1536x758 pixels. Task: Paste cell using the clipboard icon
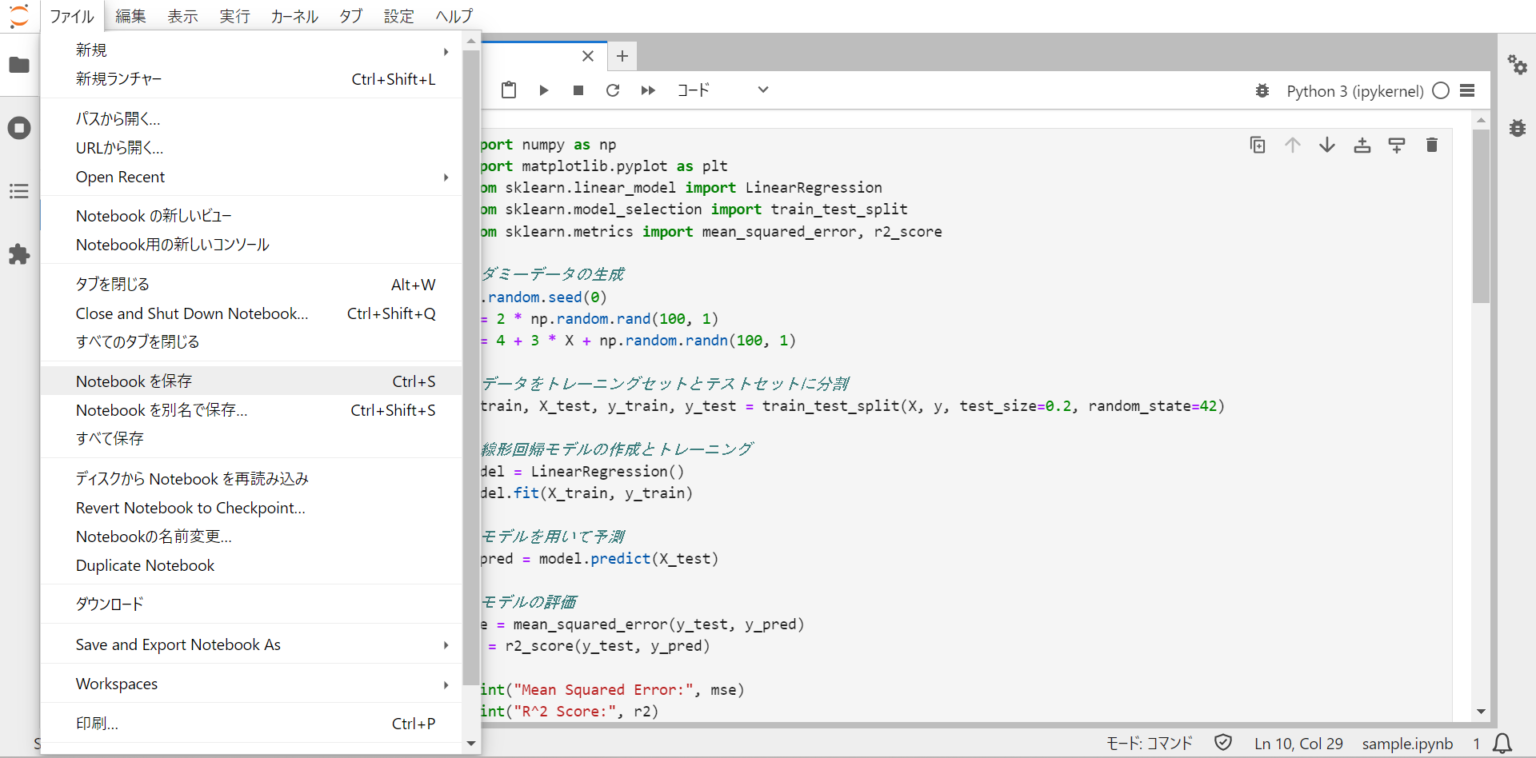pyautogui.click(x=509, y=90)
